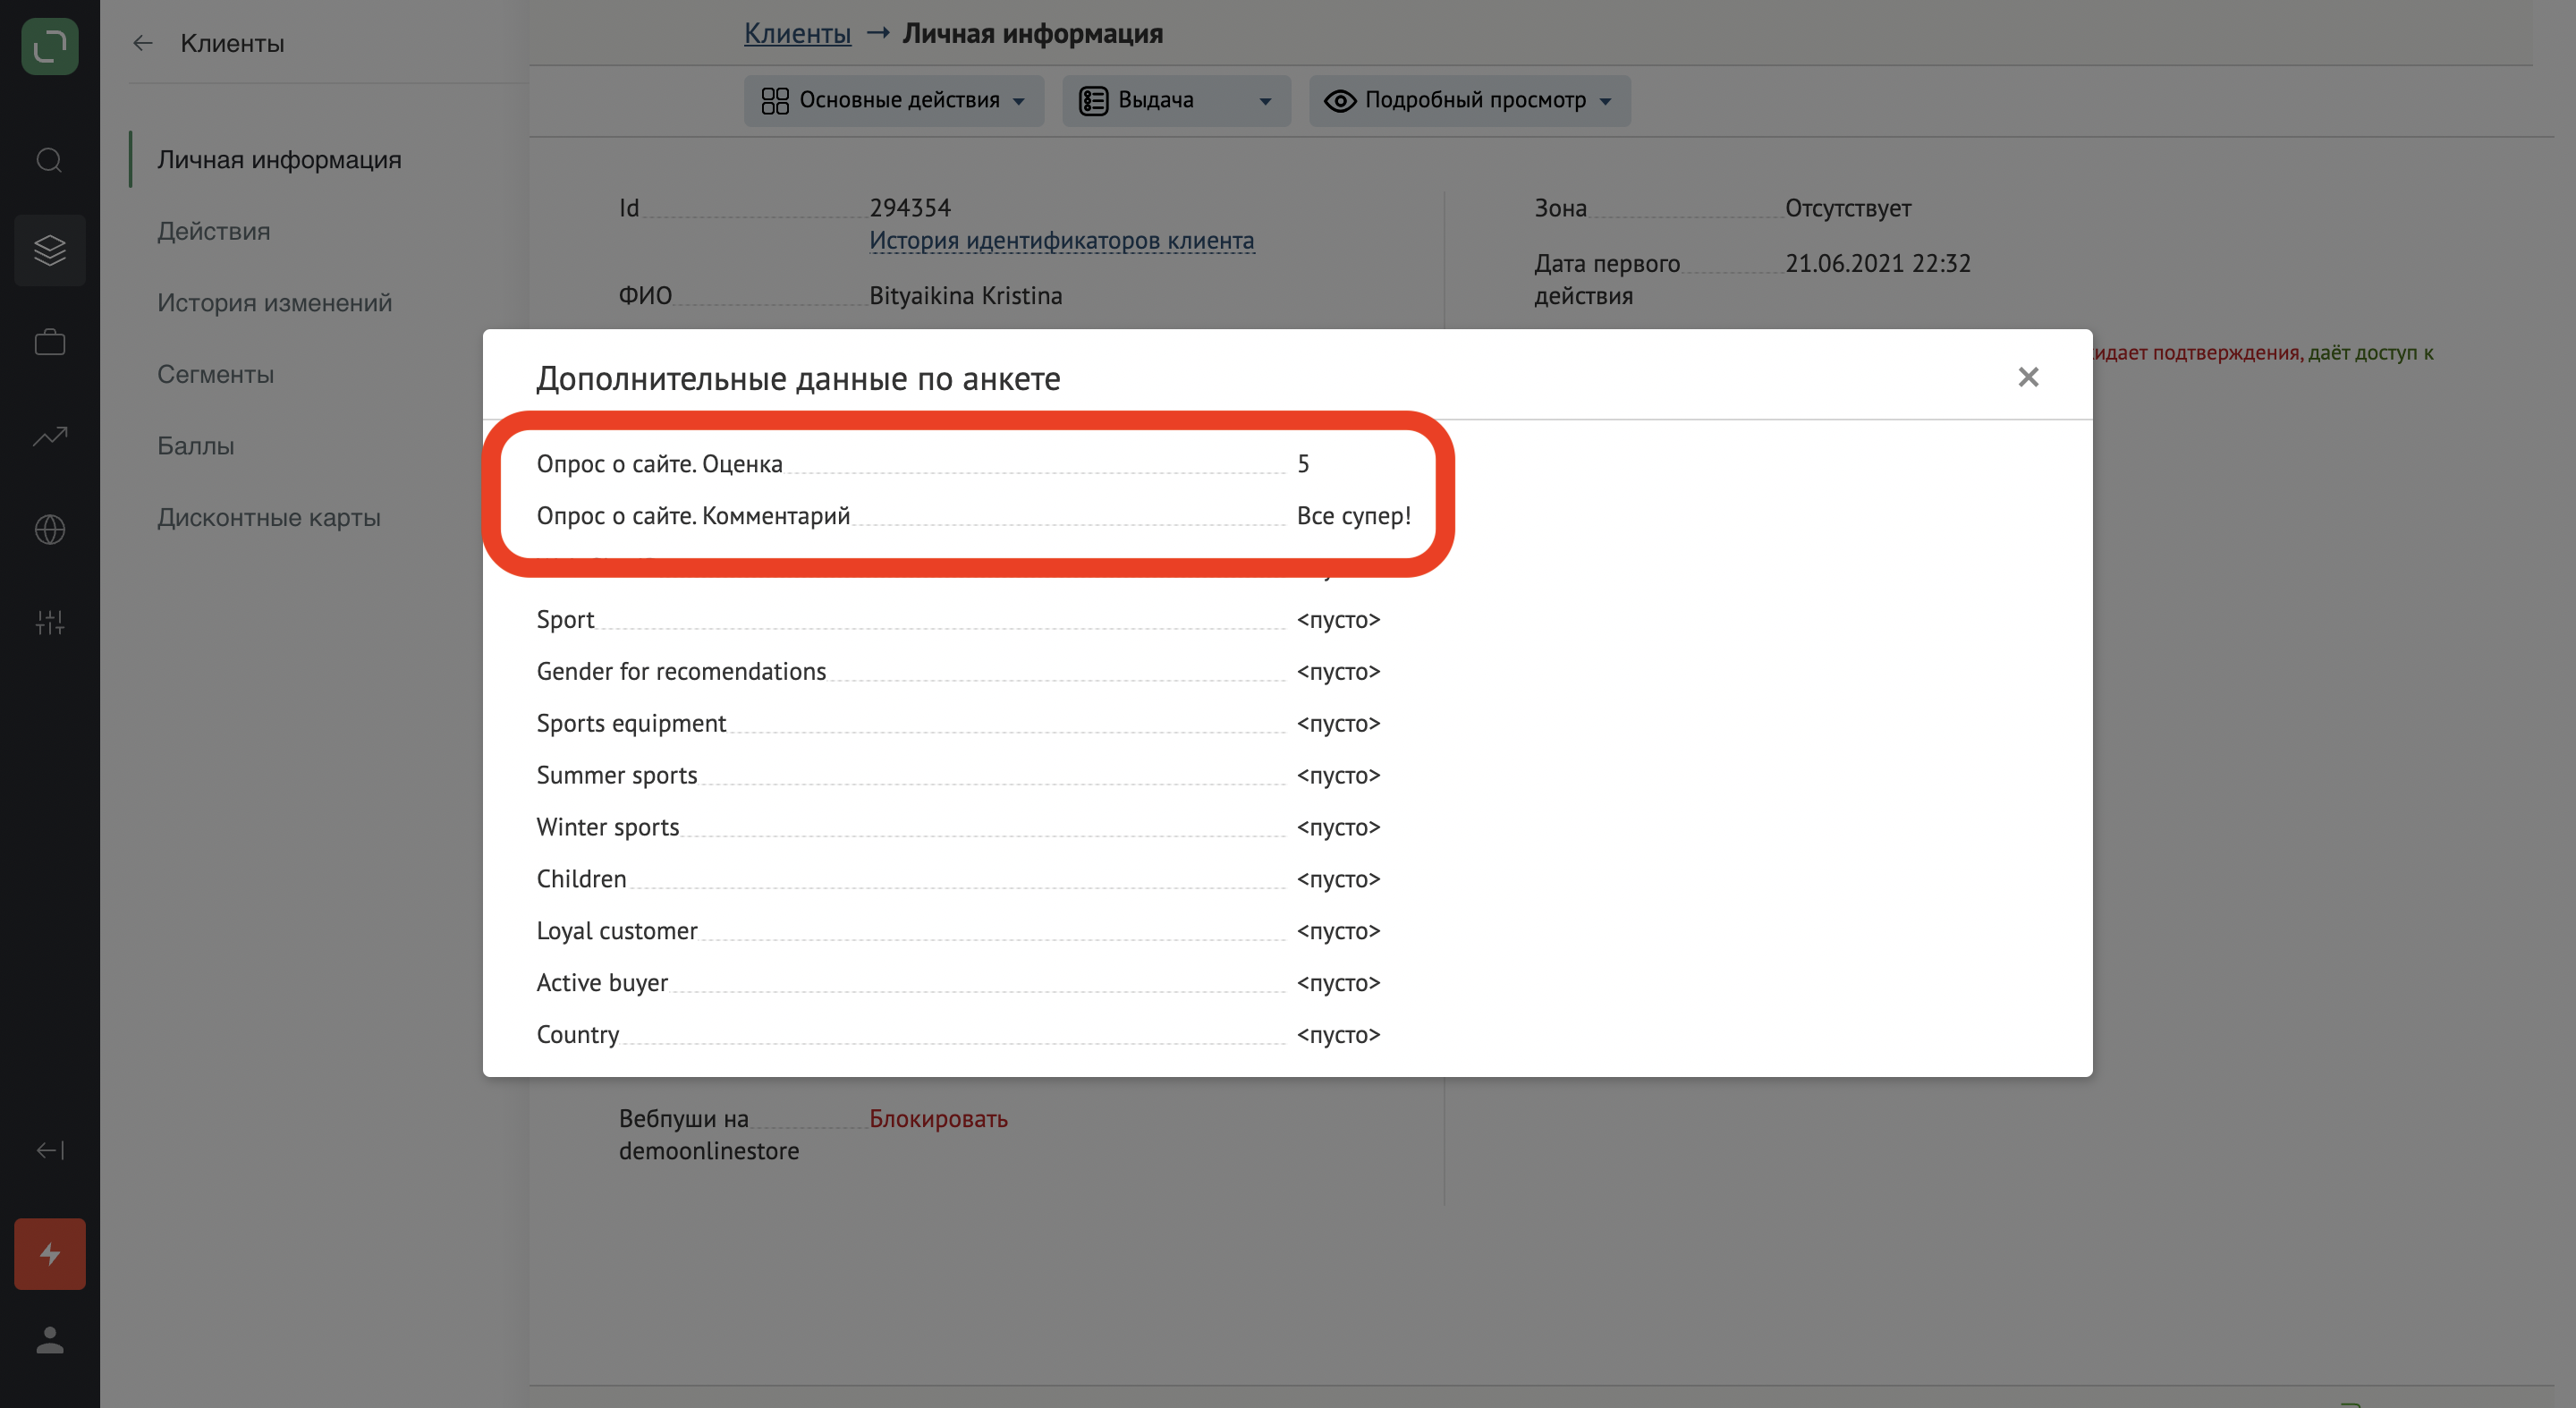
Task: Select the Winter sports row
Action: tap(958, 827)
